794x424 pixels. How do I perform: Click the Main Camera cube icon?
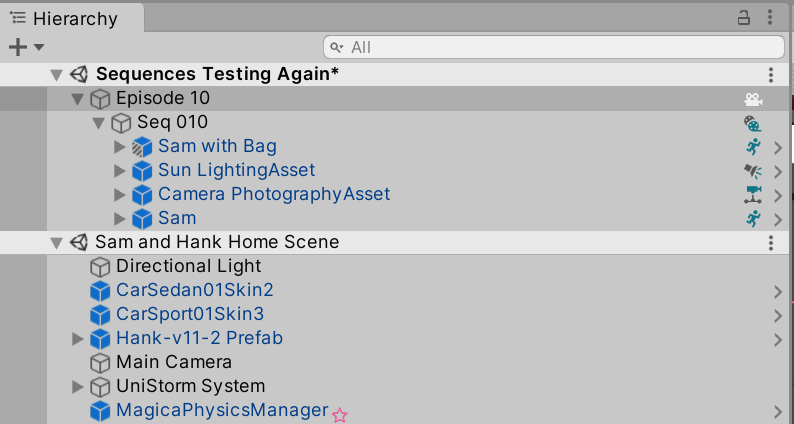(x=100, y=363)
